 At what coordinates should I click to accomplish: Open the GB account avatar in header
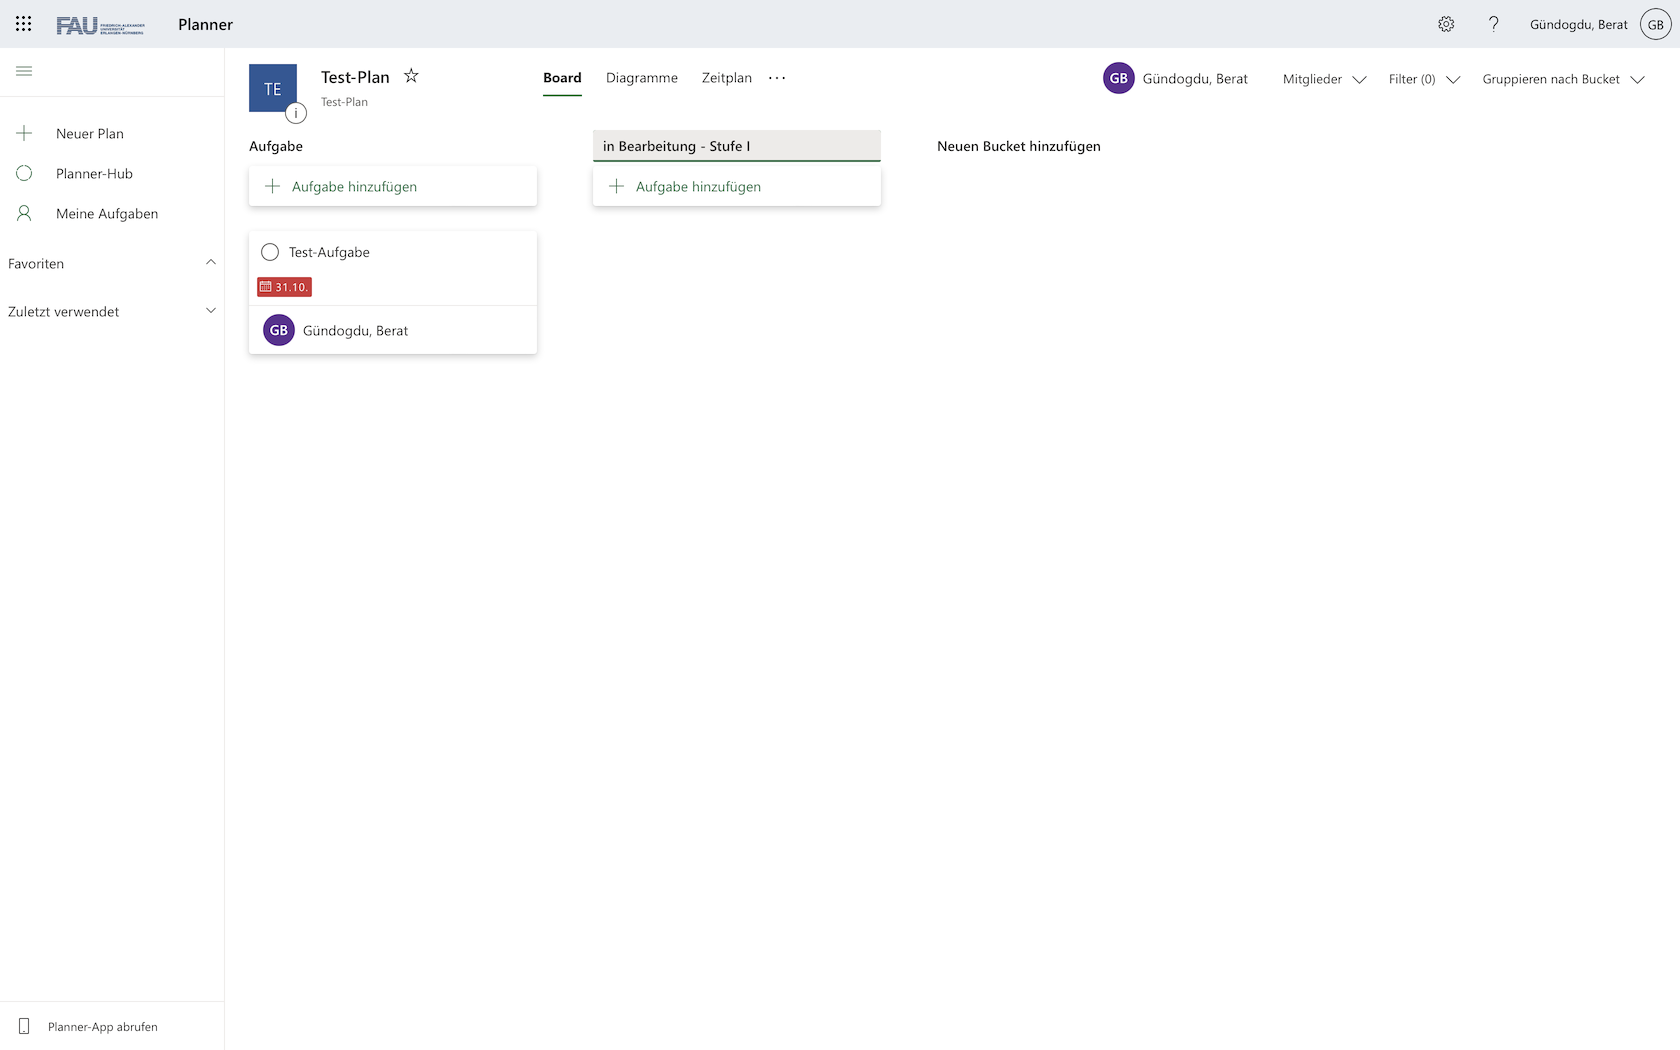[1656, 24]
